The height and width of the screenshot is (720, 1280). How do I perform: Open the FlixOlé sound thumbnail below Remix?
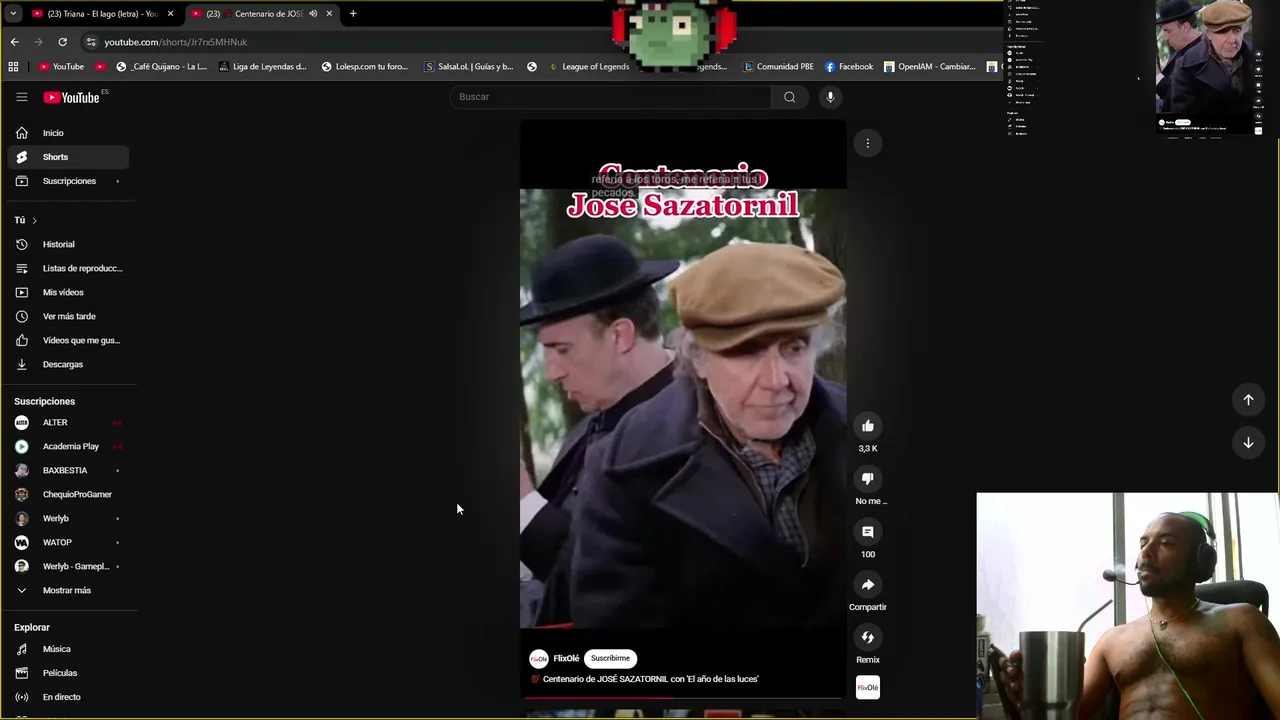pos(868,688)
